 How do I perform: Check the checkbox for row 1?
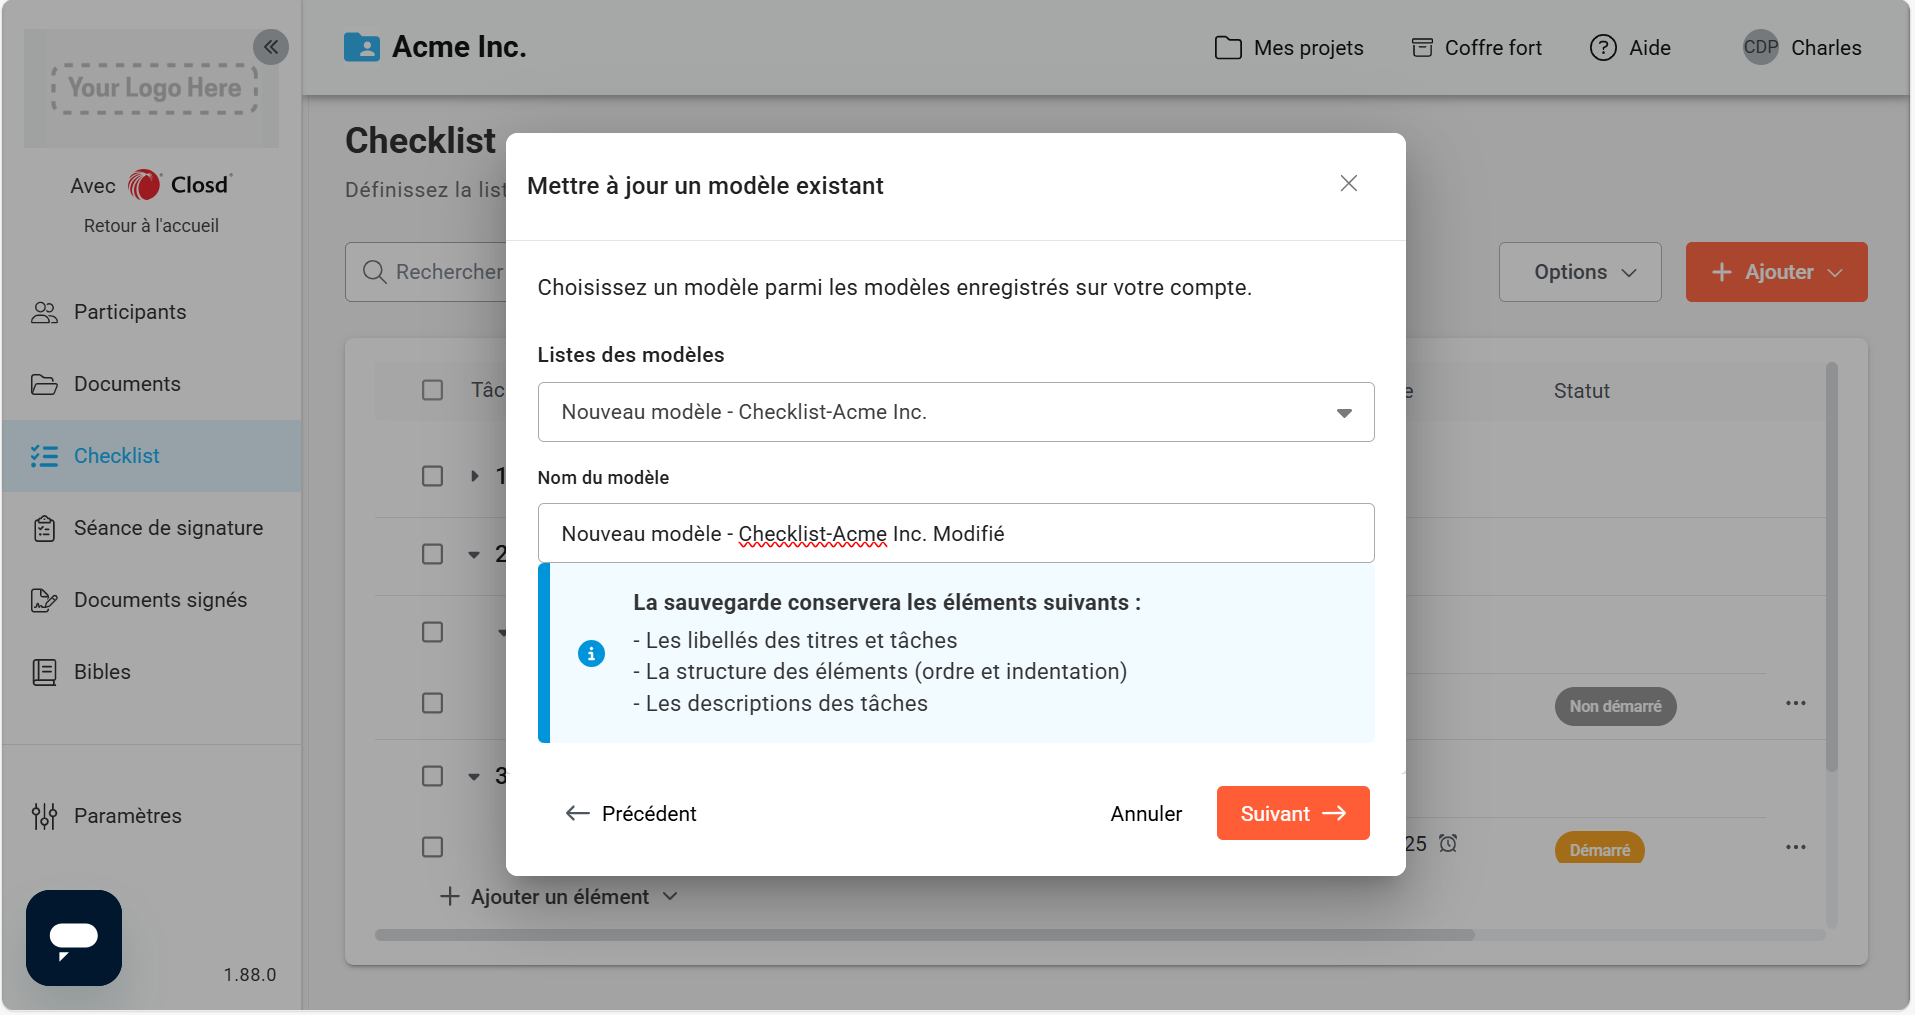tap(432, 476)
